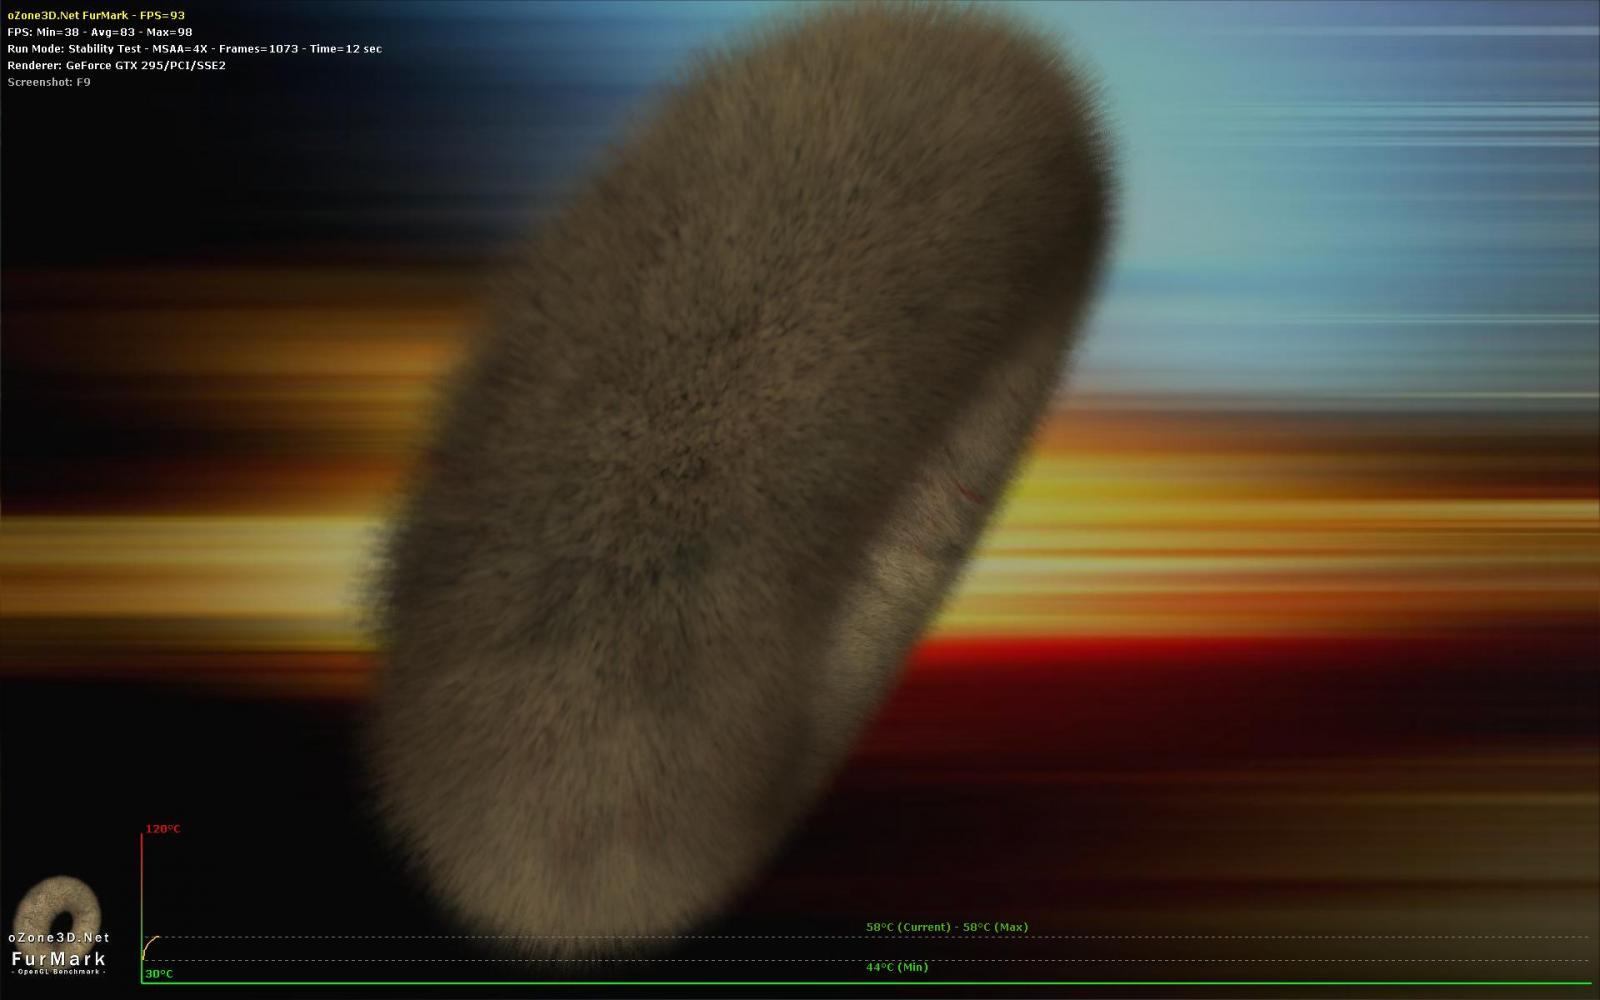Click the '58°C (Current) - 58°C (Max)' readout
The image size is (1600, 1000).
(947, 927)
